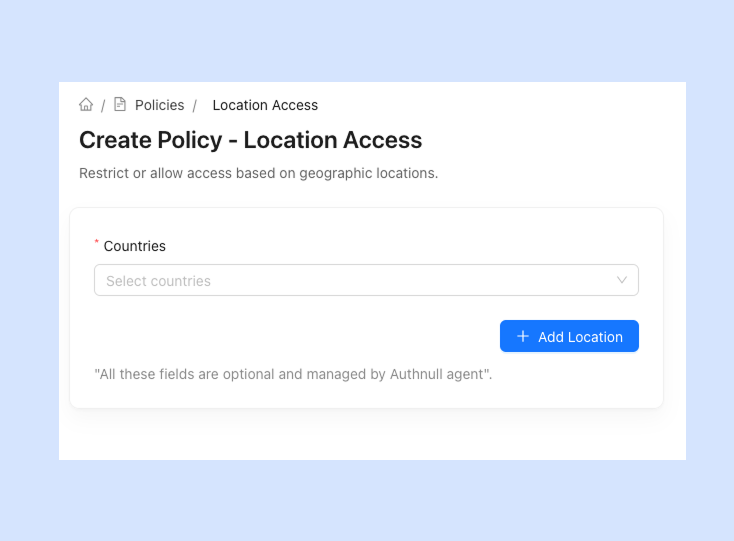Click the Add Location button

click(x=569, y=336)
